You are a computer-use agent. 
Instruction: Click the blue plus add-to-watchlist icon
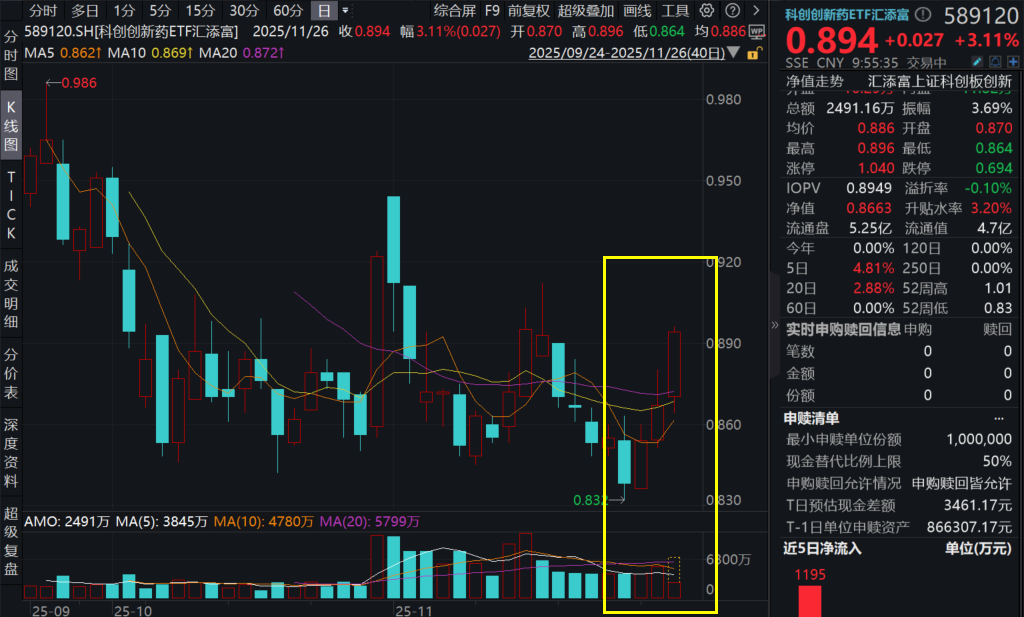[1013, 62]
